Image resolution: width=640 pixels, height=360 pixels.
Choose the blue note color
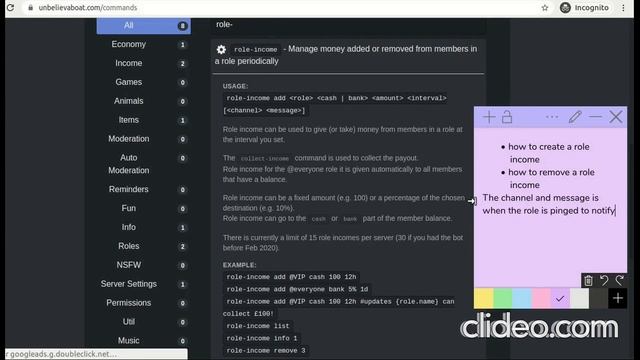pyautogui.click(x=522, y=298)
